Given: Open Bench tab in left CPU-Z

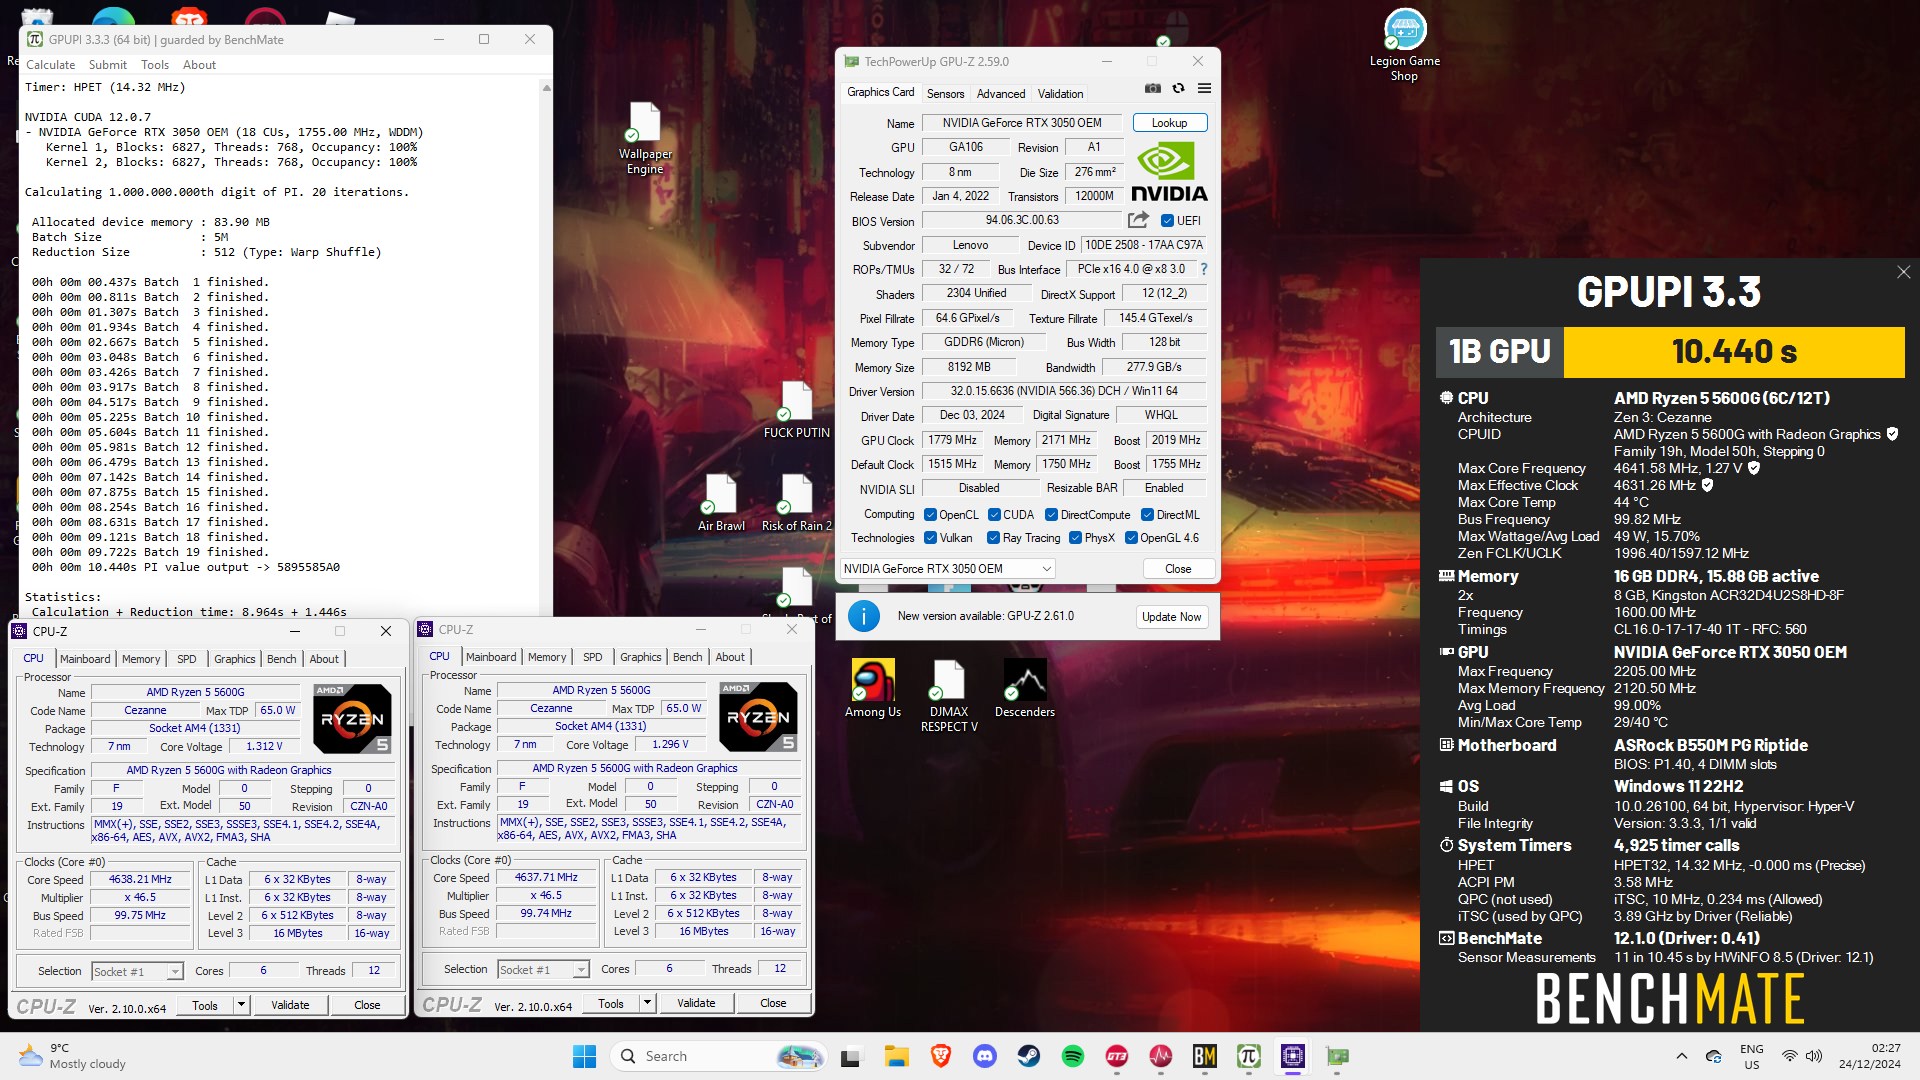Looking at the screenshot, I should click(281, 659).
